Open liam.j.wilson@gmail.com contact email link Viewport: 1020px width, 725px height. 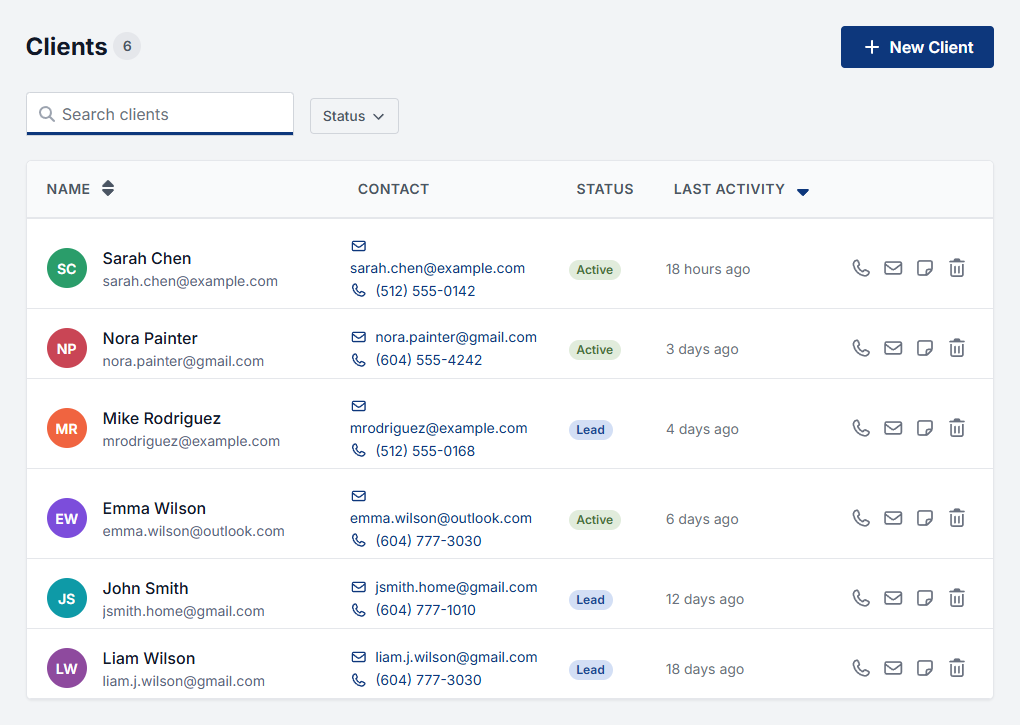coord(456,657)
